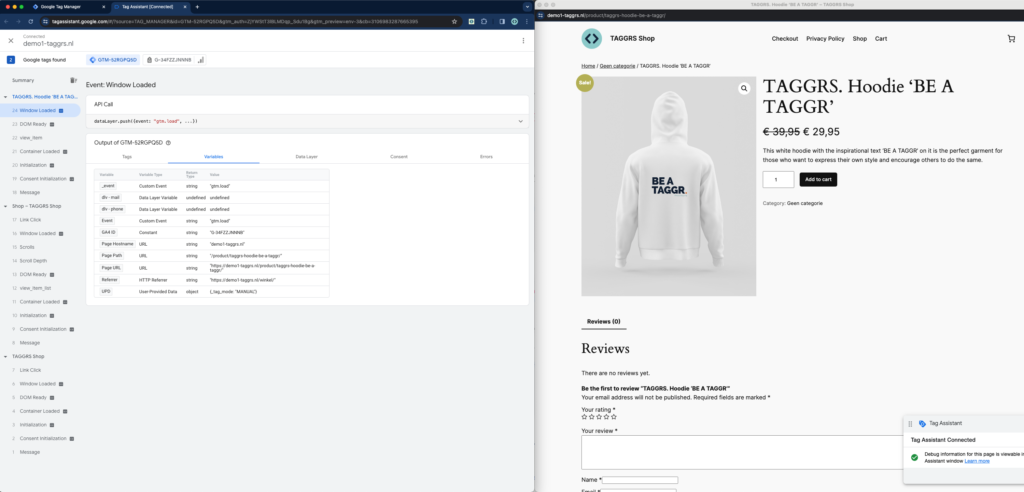Reload the Tag Assistant page
This screenshot has height=492, width=1024.
tap(30, 21)
